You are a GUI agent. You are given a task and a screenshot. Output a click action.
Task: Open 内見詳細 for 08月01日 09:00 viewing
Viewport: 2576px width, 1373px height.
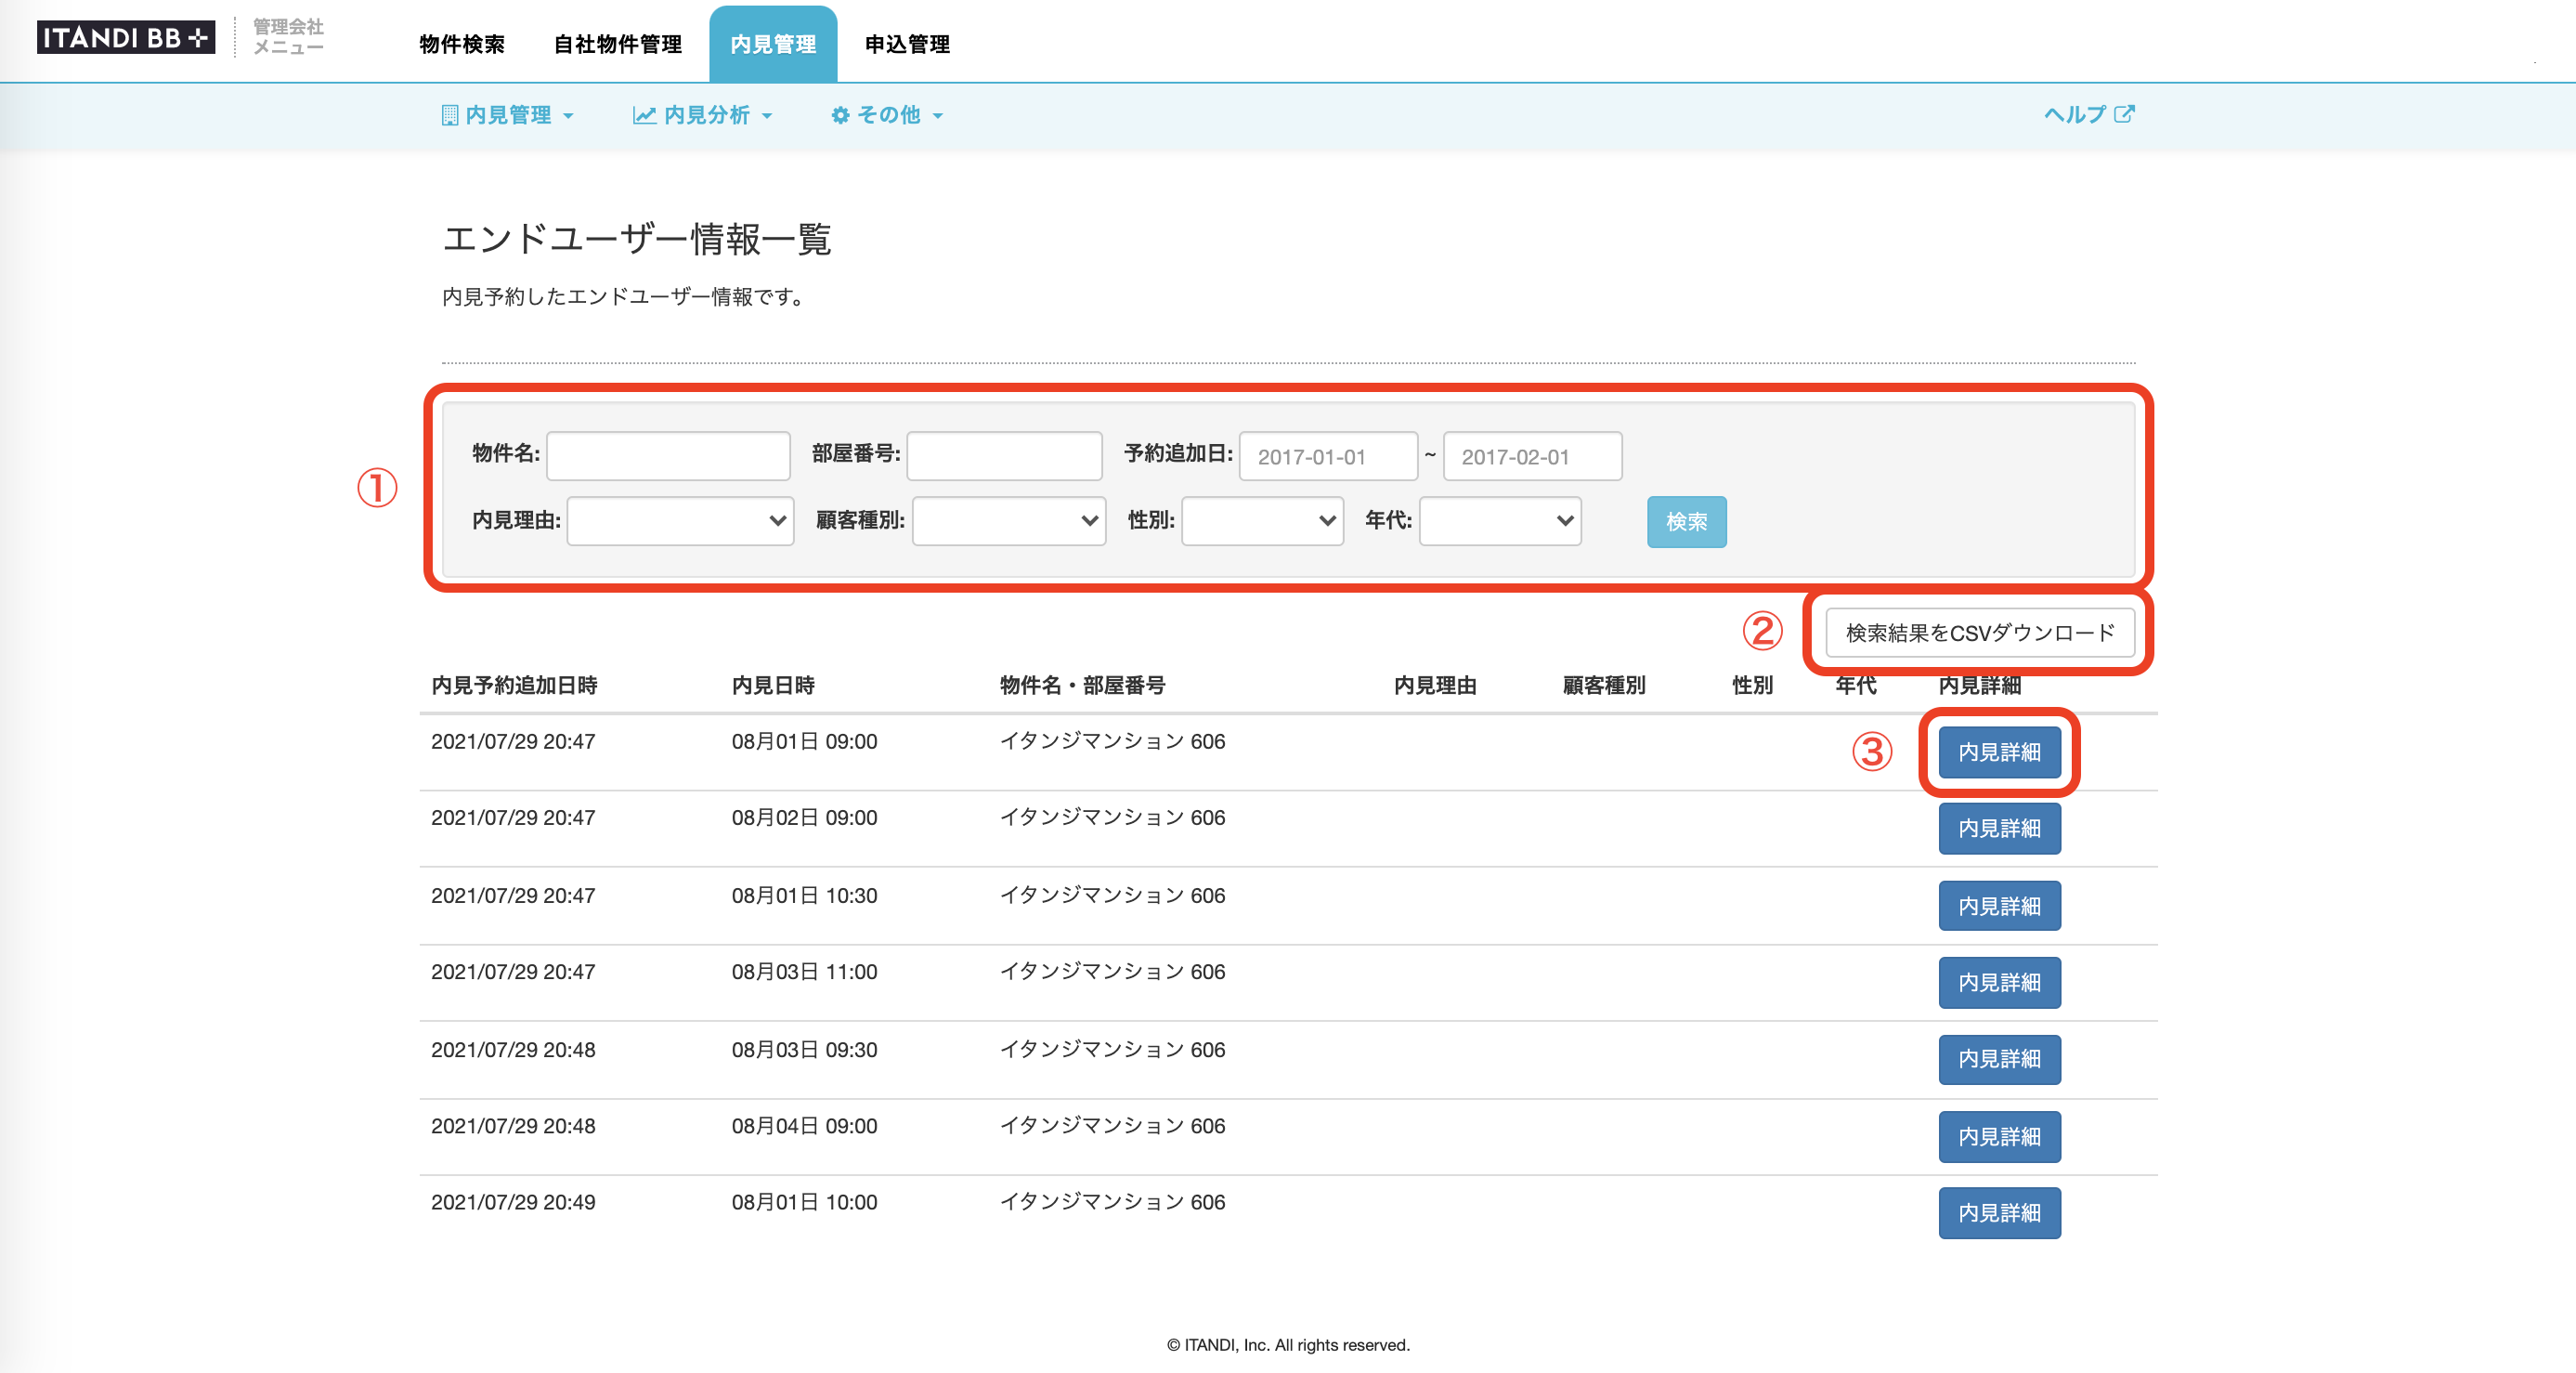pos(1999,752)
